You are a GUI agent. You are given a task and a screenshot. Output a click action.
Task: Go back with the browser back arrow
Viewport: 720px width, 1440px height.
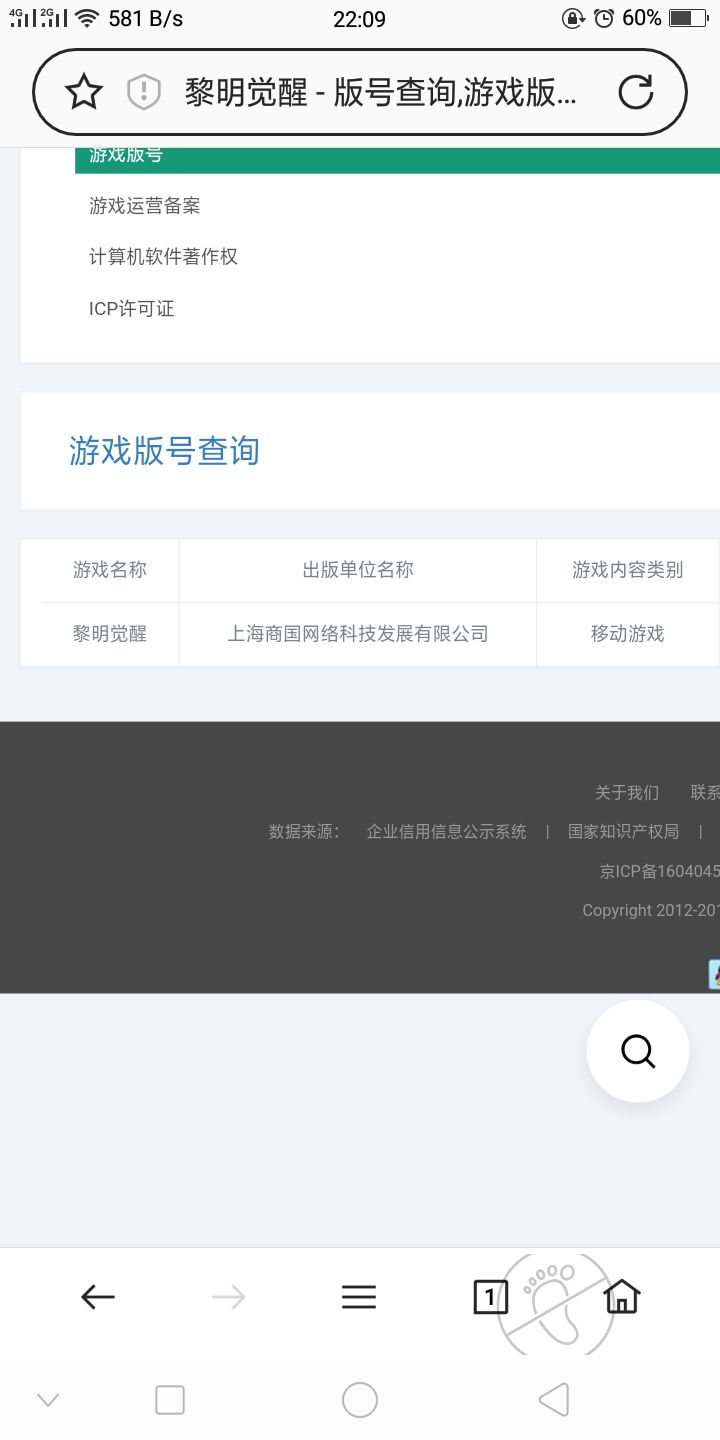click(98, 1297)
